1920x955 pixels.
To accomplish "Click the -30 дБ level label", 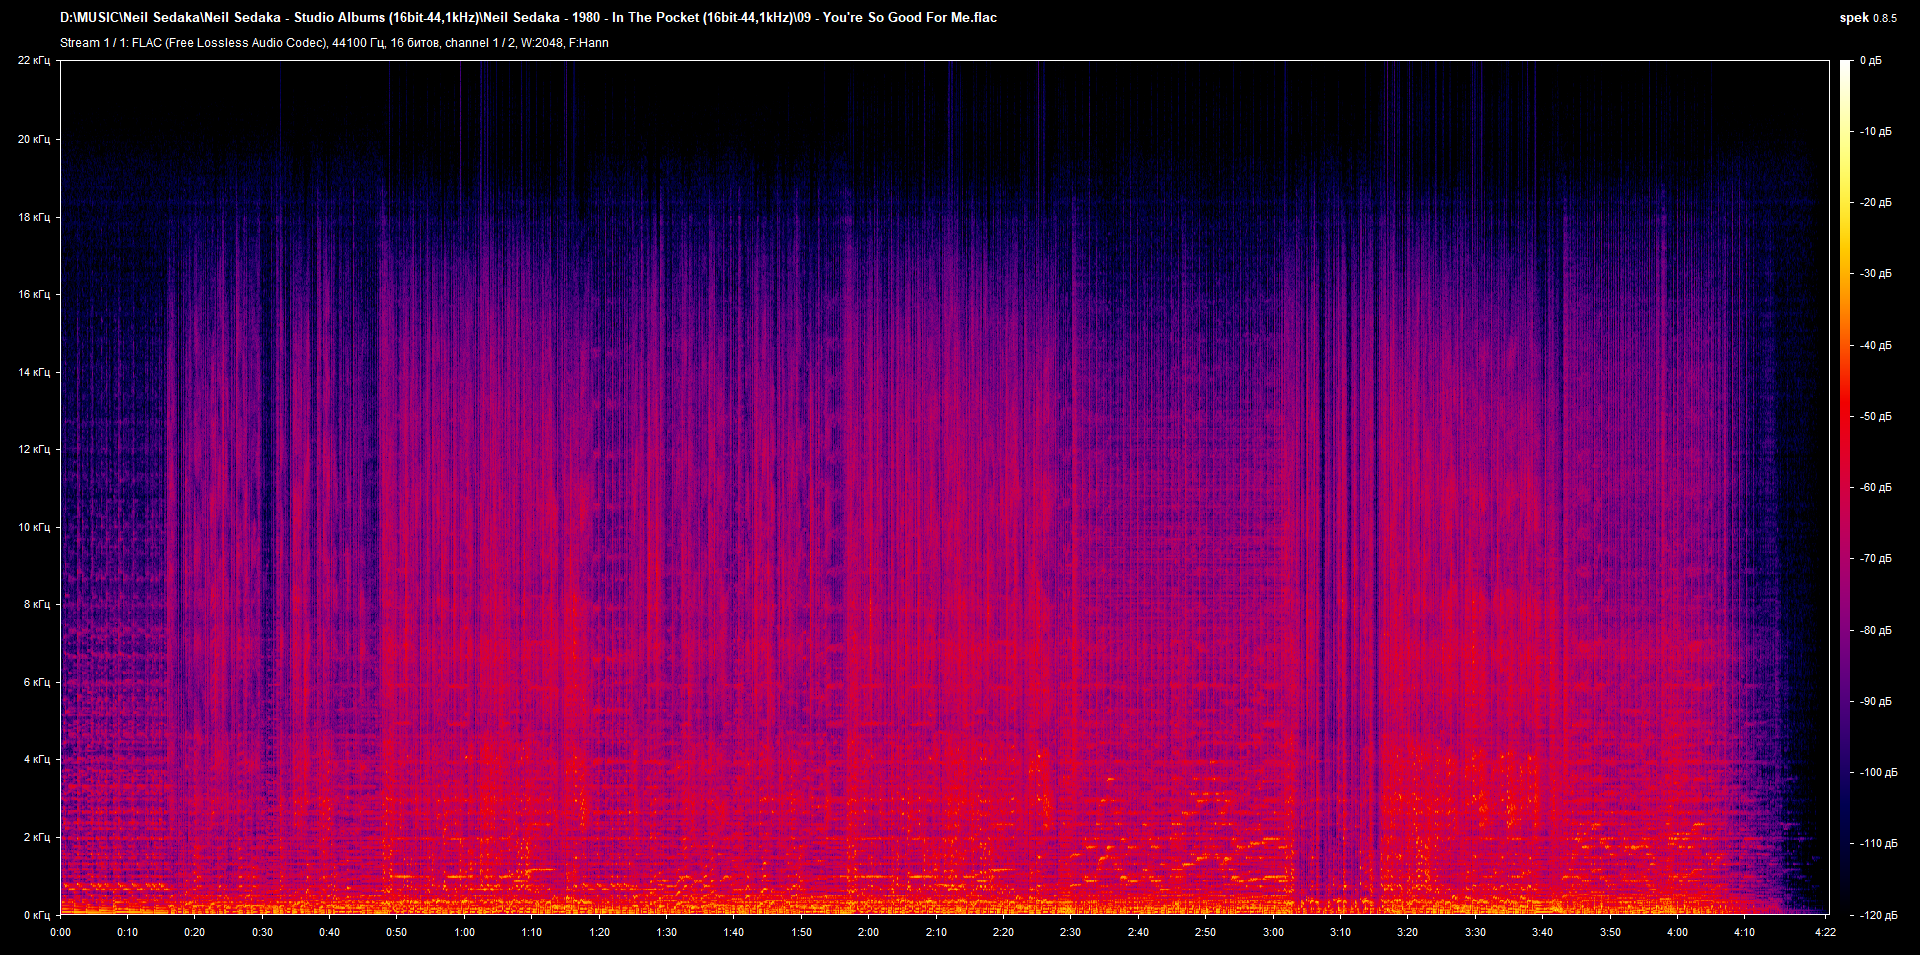I will pyautogui.click(x=1875, y=274).
